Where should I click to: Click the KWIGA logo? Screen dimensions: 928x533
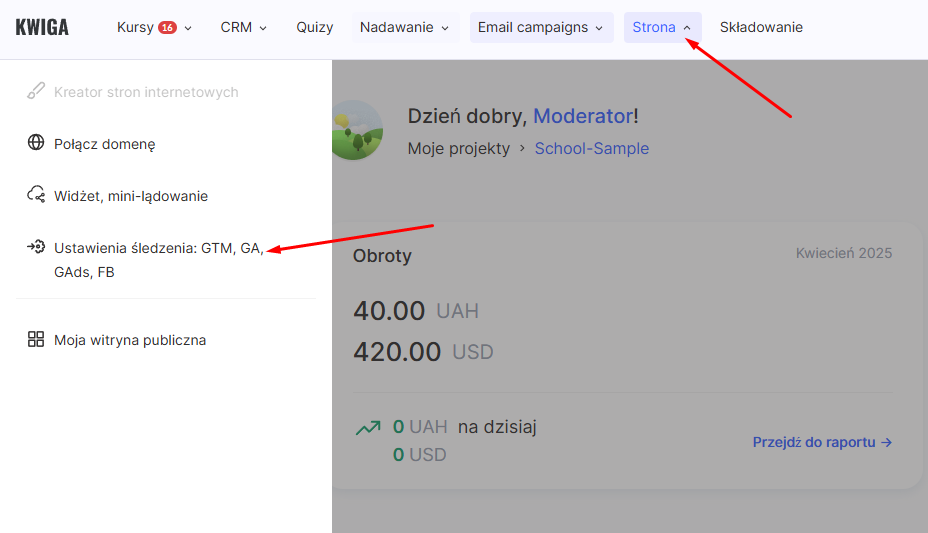[x=42, y=27]
